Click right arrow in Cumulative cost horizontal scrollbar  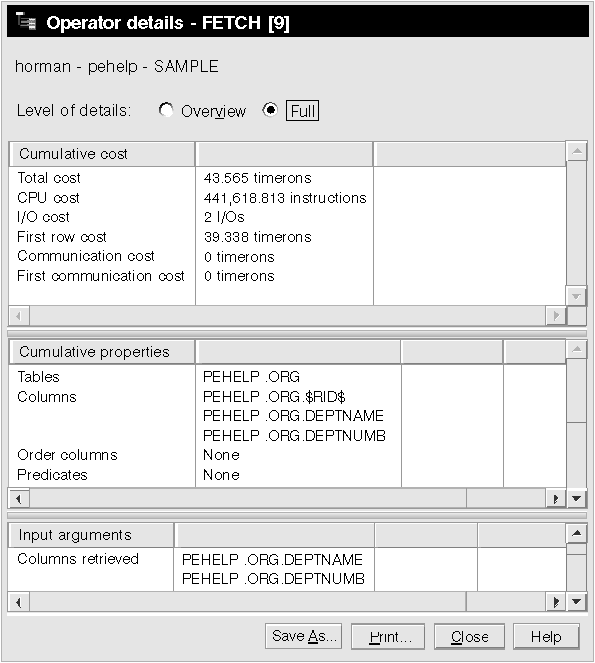[x=556, y=315]
